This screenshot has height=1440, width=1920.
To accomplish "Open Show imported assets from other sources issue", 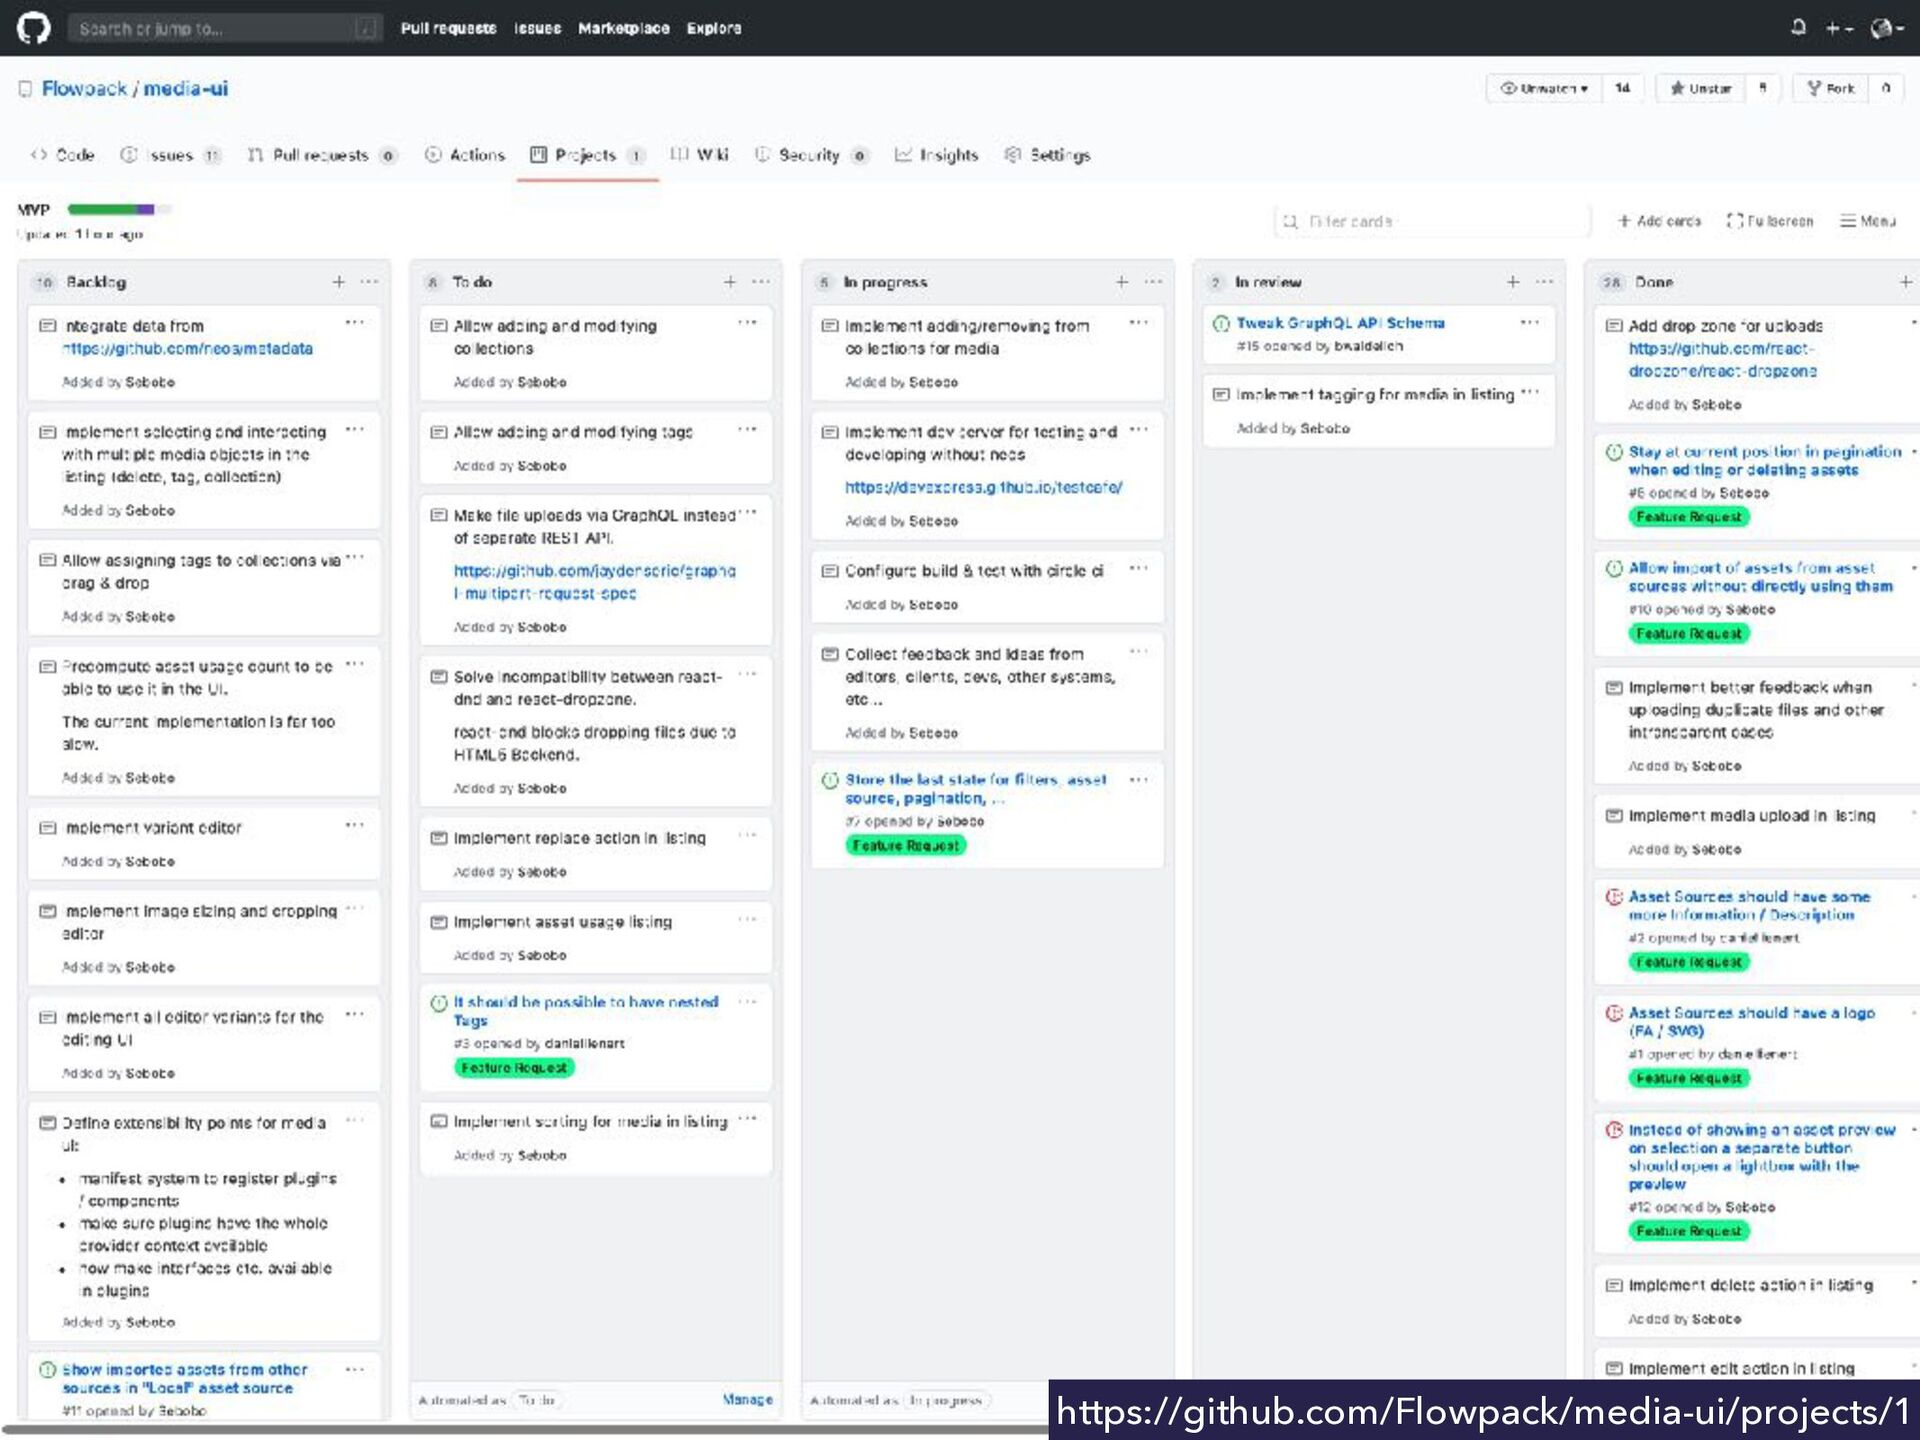I will coord(185,1378).
